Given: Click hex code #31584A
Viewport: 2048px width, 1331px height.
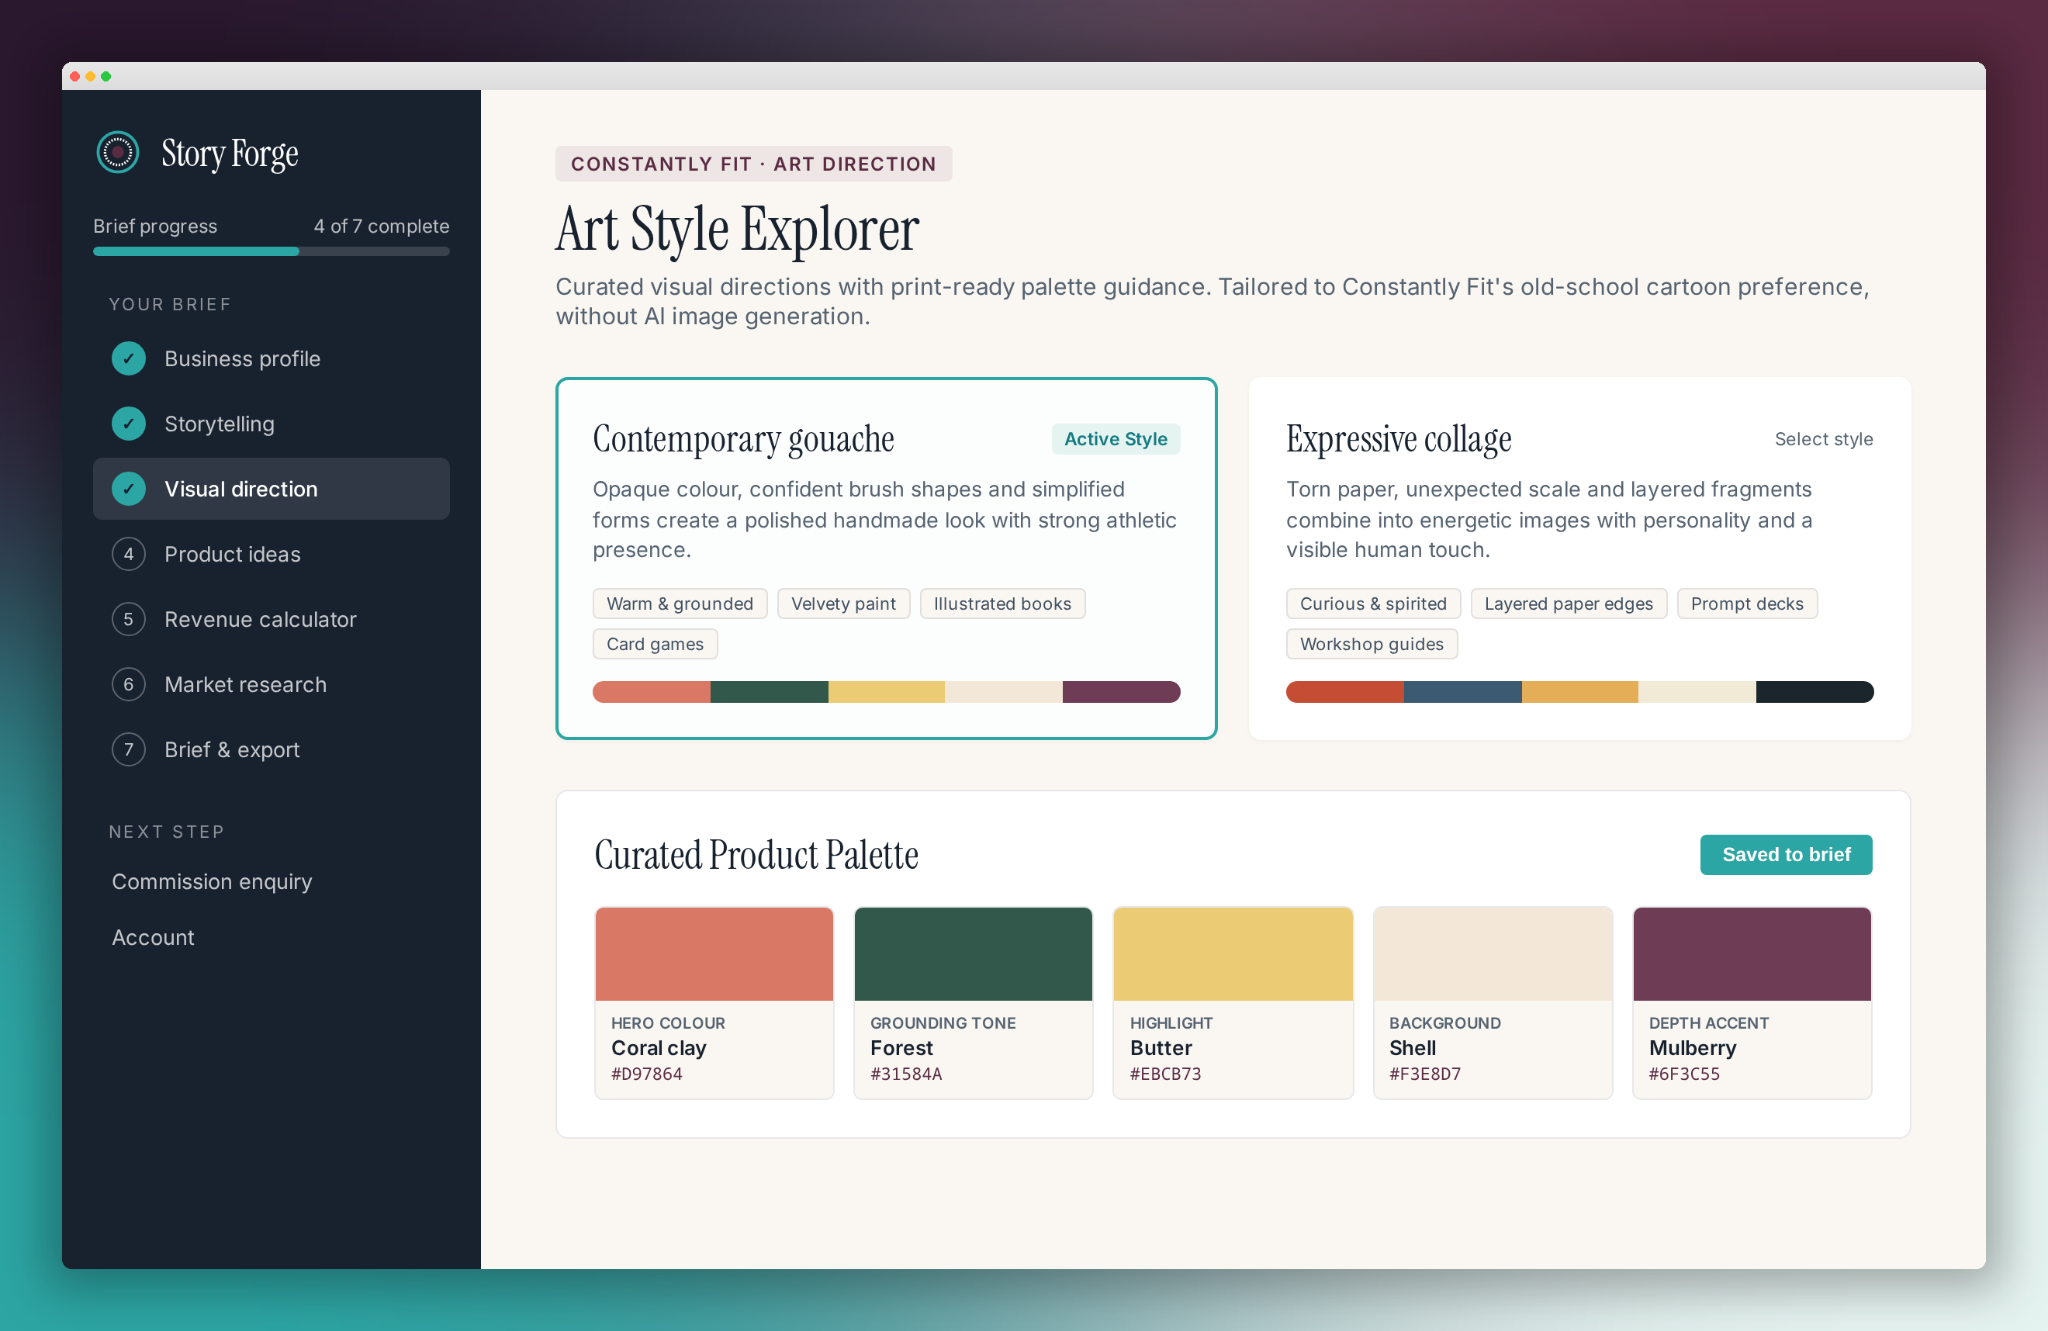Looking at the screenshot, I should point(906,1074).
